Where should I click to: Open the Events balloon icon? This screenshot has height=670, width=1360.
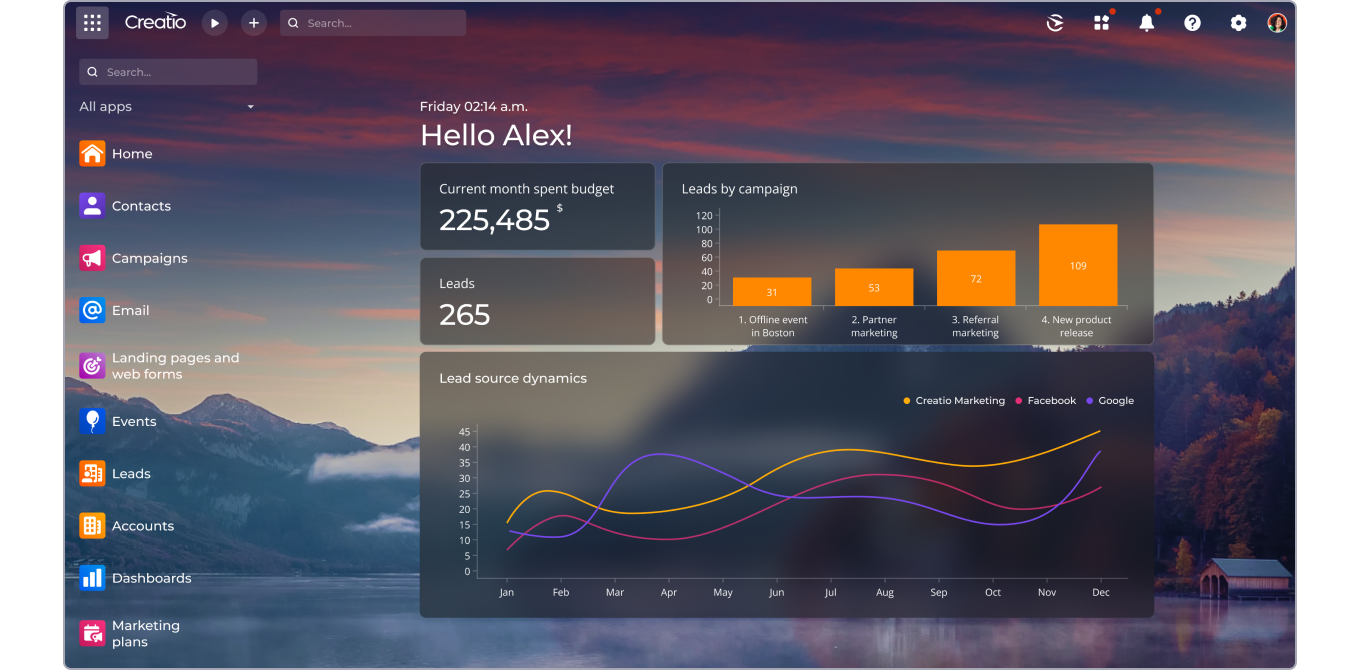pyautogui.click(x=92, y=421)
